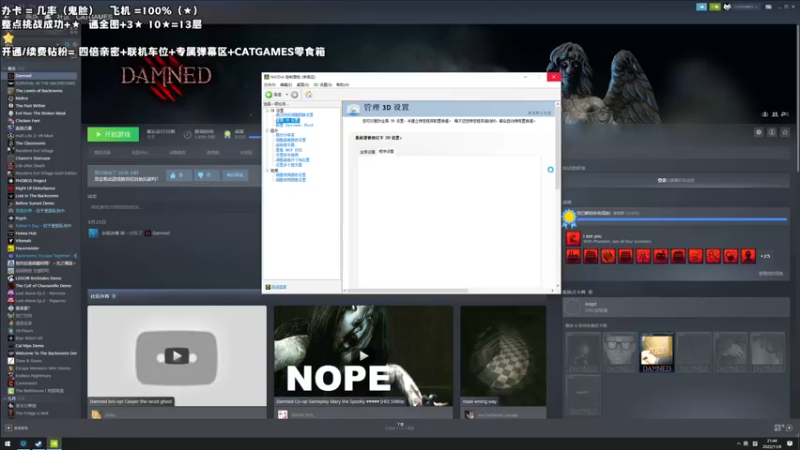
Task: Open NVIDIA Control Panel home icon
Action: pyautogui.click(x=309, y=95)
